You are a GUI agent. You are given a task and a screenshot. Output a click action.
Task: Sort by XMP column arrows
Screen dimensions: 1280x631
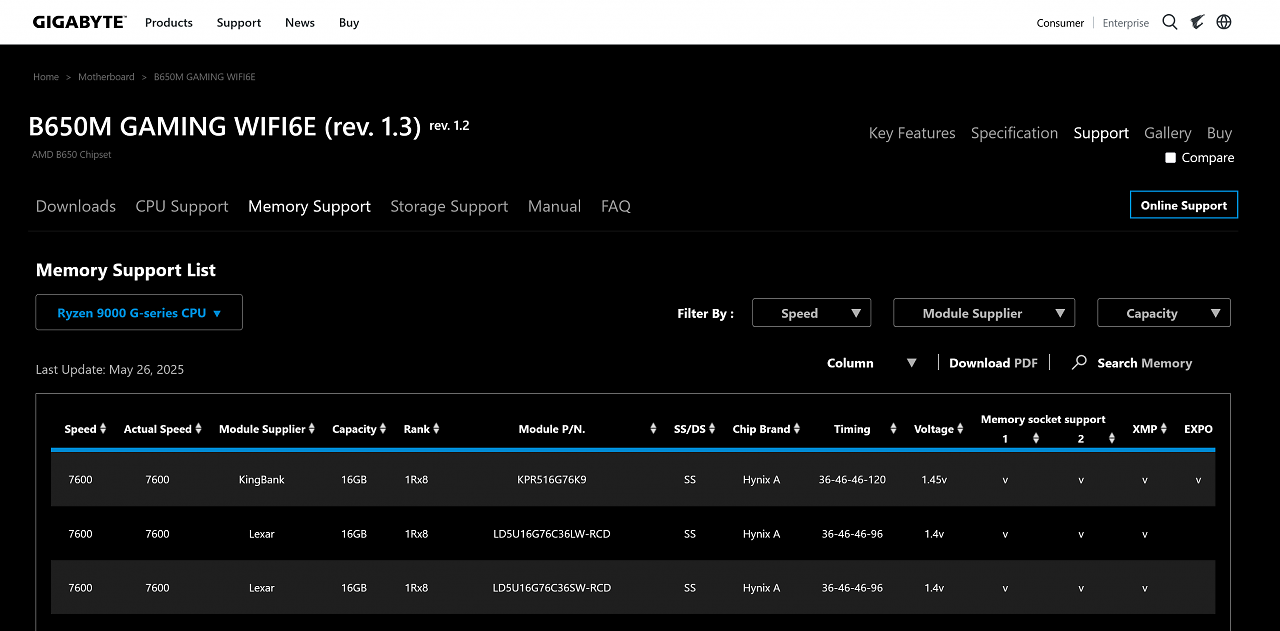[1165, 429]
